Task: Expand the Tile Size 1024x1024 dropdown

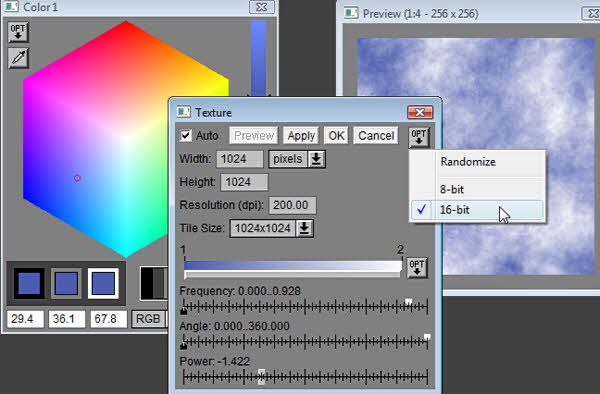Action: click(x=304, y=228)
